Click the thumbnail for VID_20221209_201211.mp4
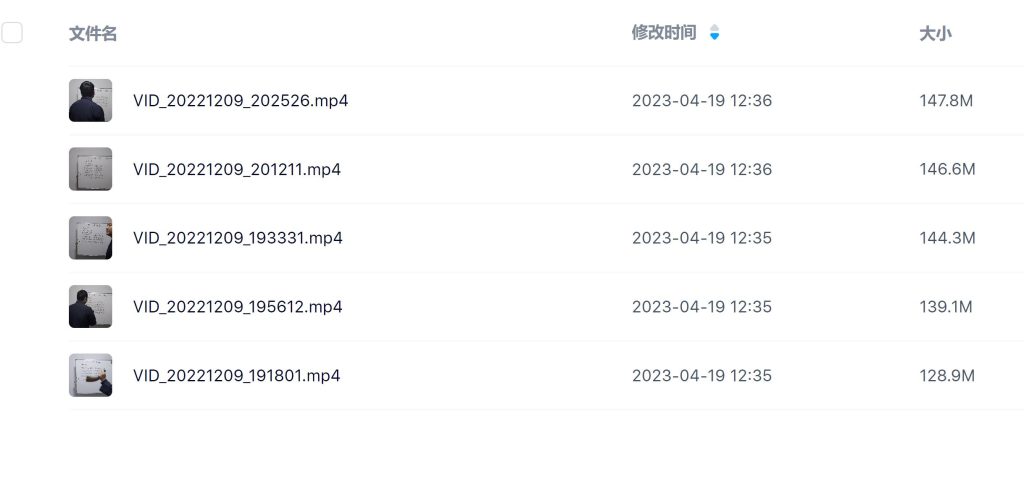 point(90,169)
